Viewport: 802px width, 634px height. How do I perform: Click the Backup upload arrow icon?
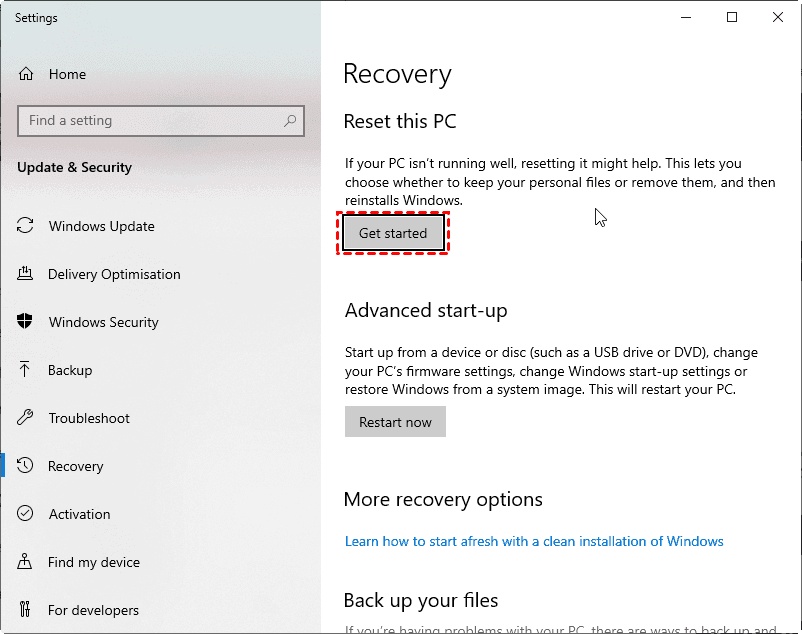click(x=26, y=370)
